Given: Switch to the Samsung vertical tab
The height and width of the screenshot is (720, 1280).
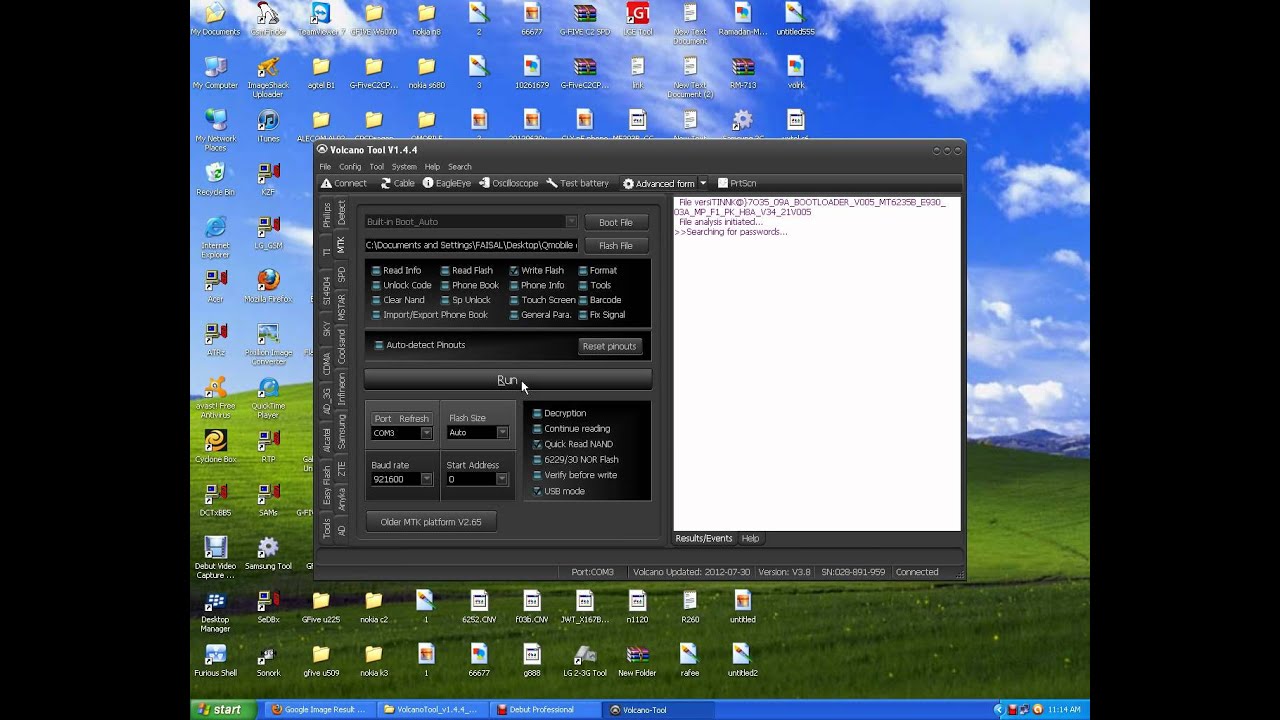Looking at the screenshot, I should coord(341,431).
